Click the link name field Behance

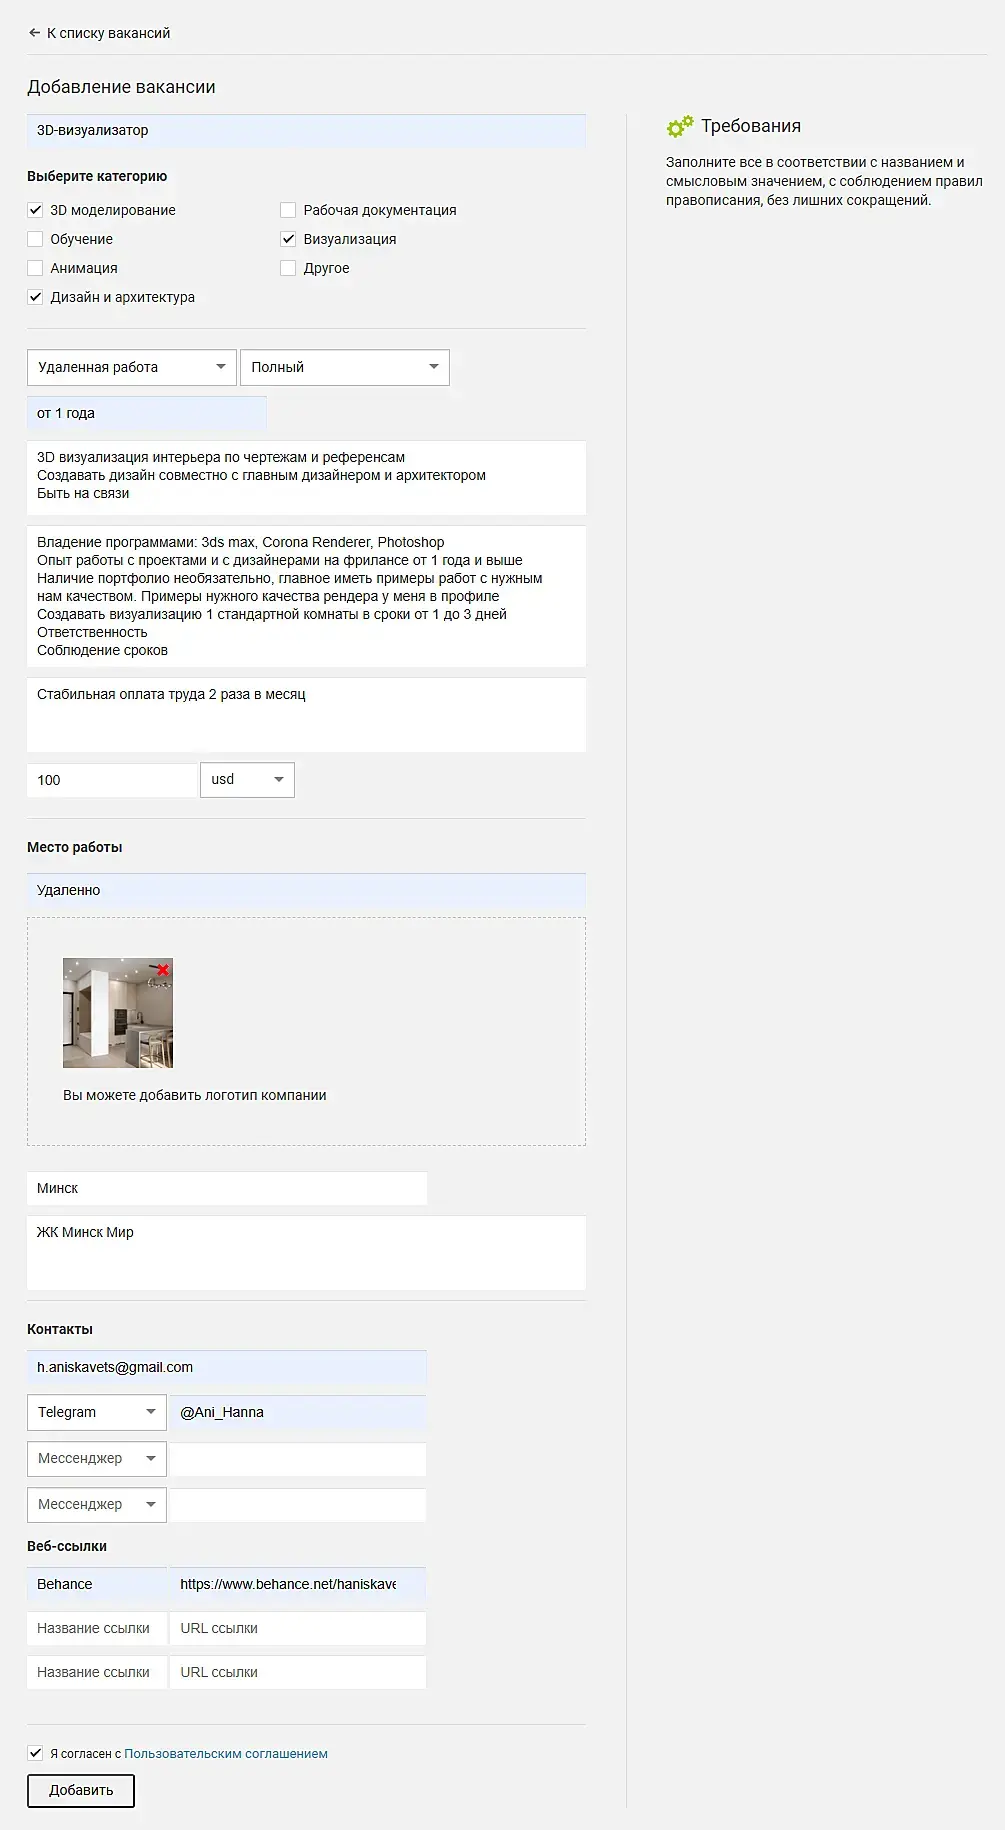point(97,1584)
